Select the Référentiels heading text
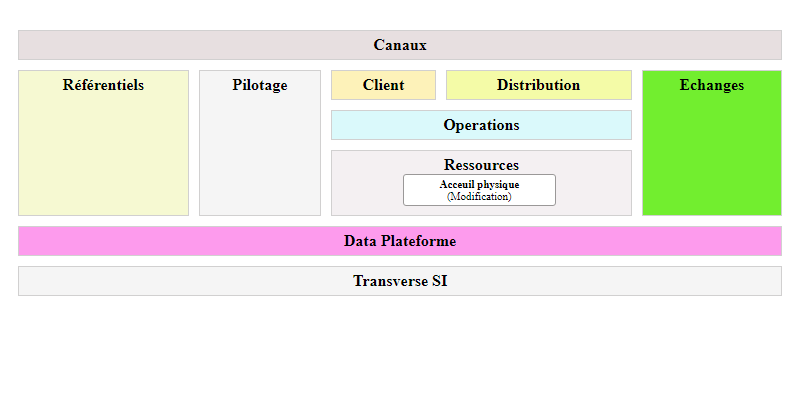The width and height of the screenshot is (800, 400). click(x=103, y=85)
